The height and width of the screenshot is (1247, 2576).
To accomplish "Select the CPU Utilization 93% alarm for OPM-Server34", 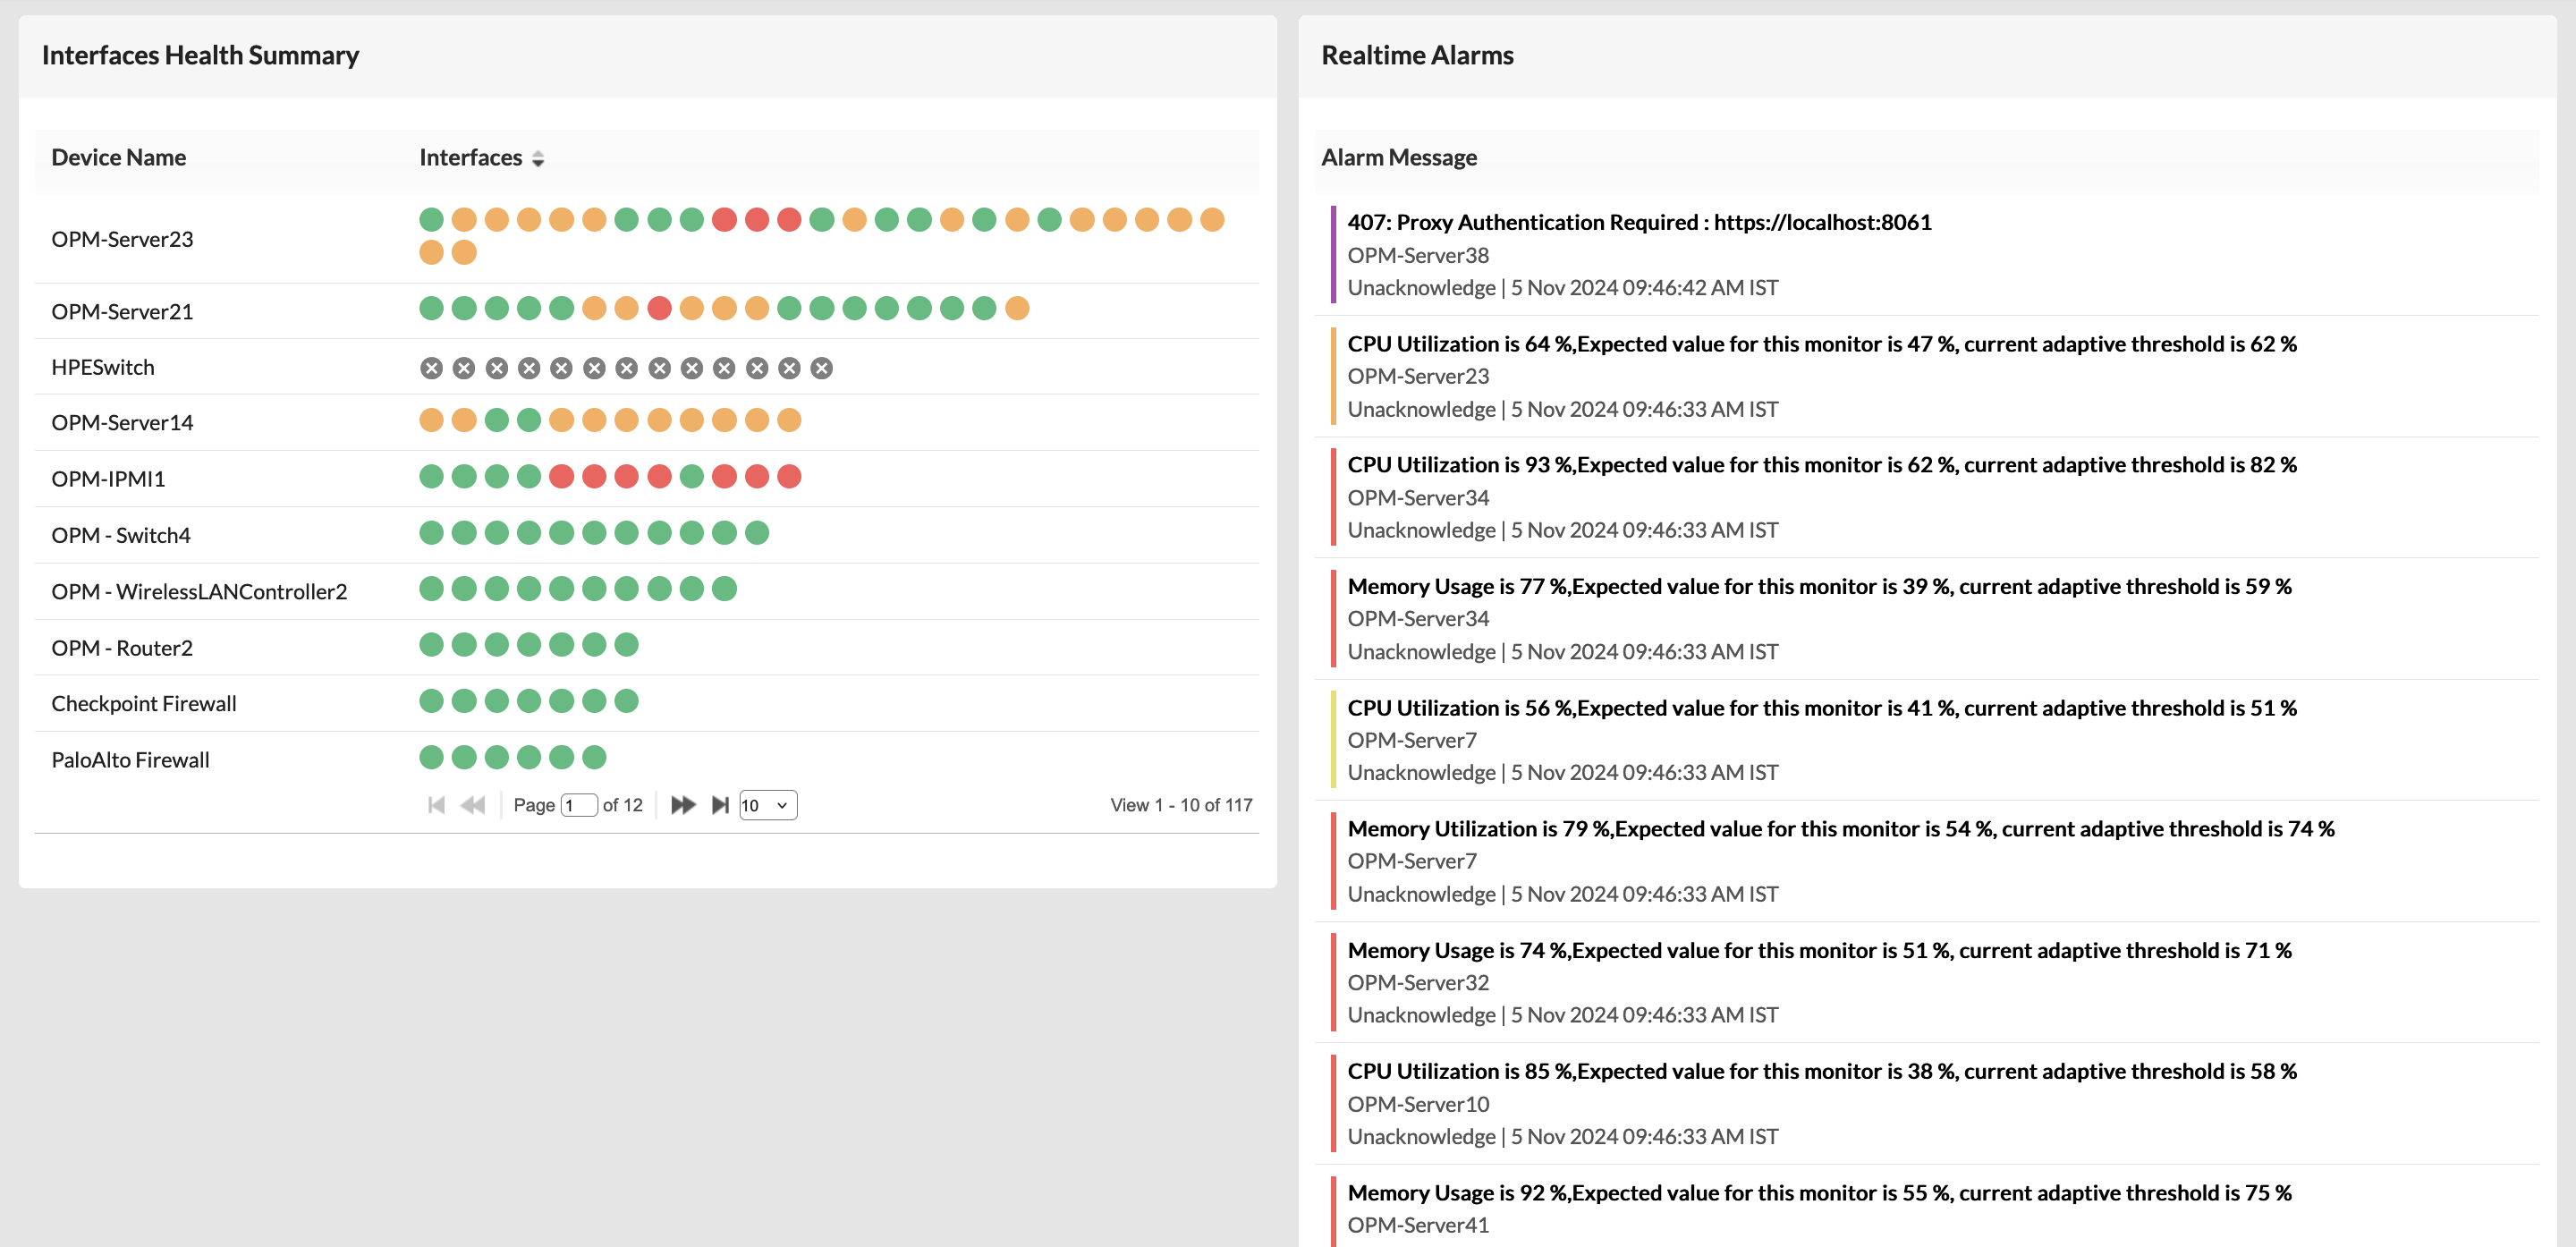I will coord(1821,464).
